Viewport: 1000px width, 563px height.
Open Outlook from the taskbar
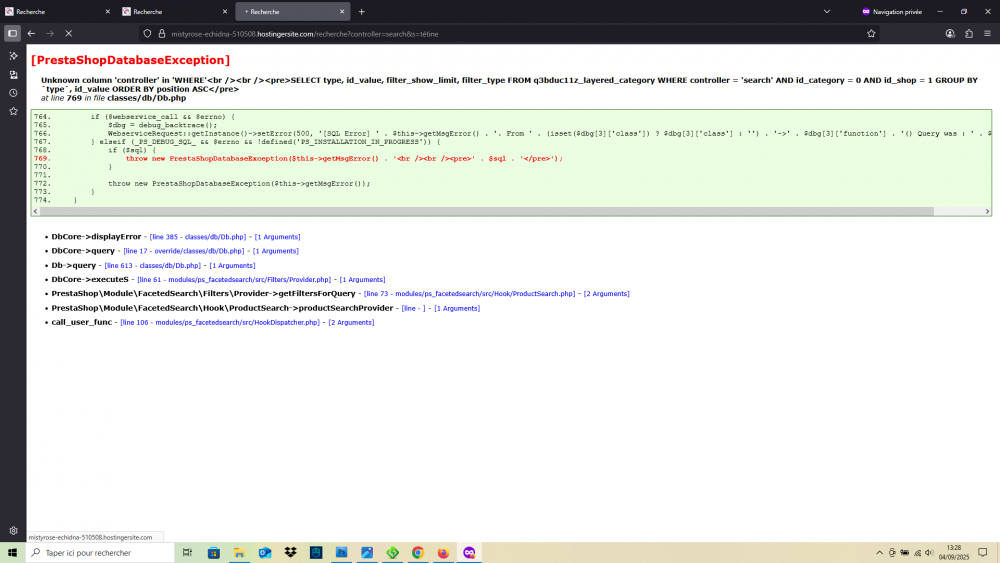pyautogui.click(x=265, y=553)
